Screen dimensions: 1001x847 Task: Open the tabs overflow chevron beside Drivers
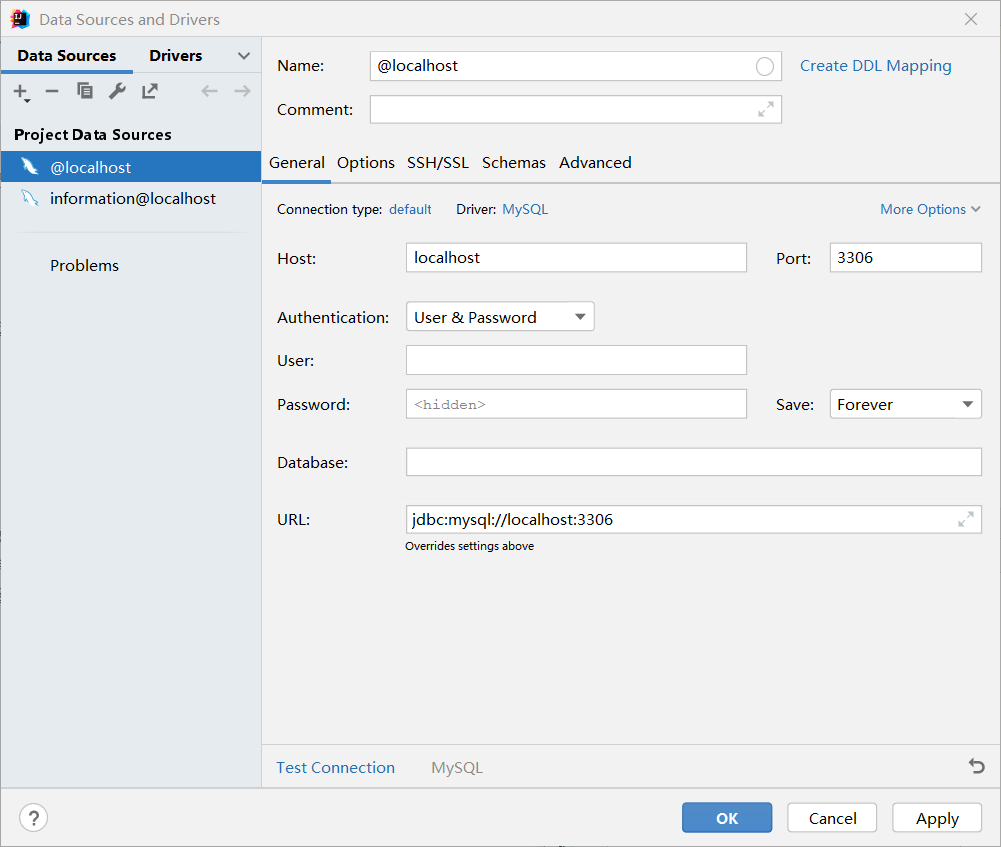pyautogui.click(x=243, y=56)
